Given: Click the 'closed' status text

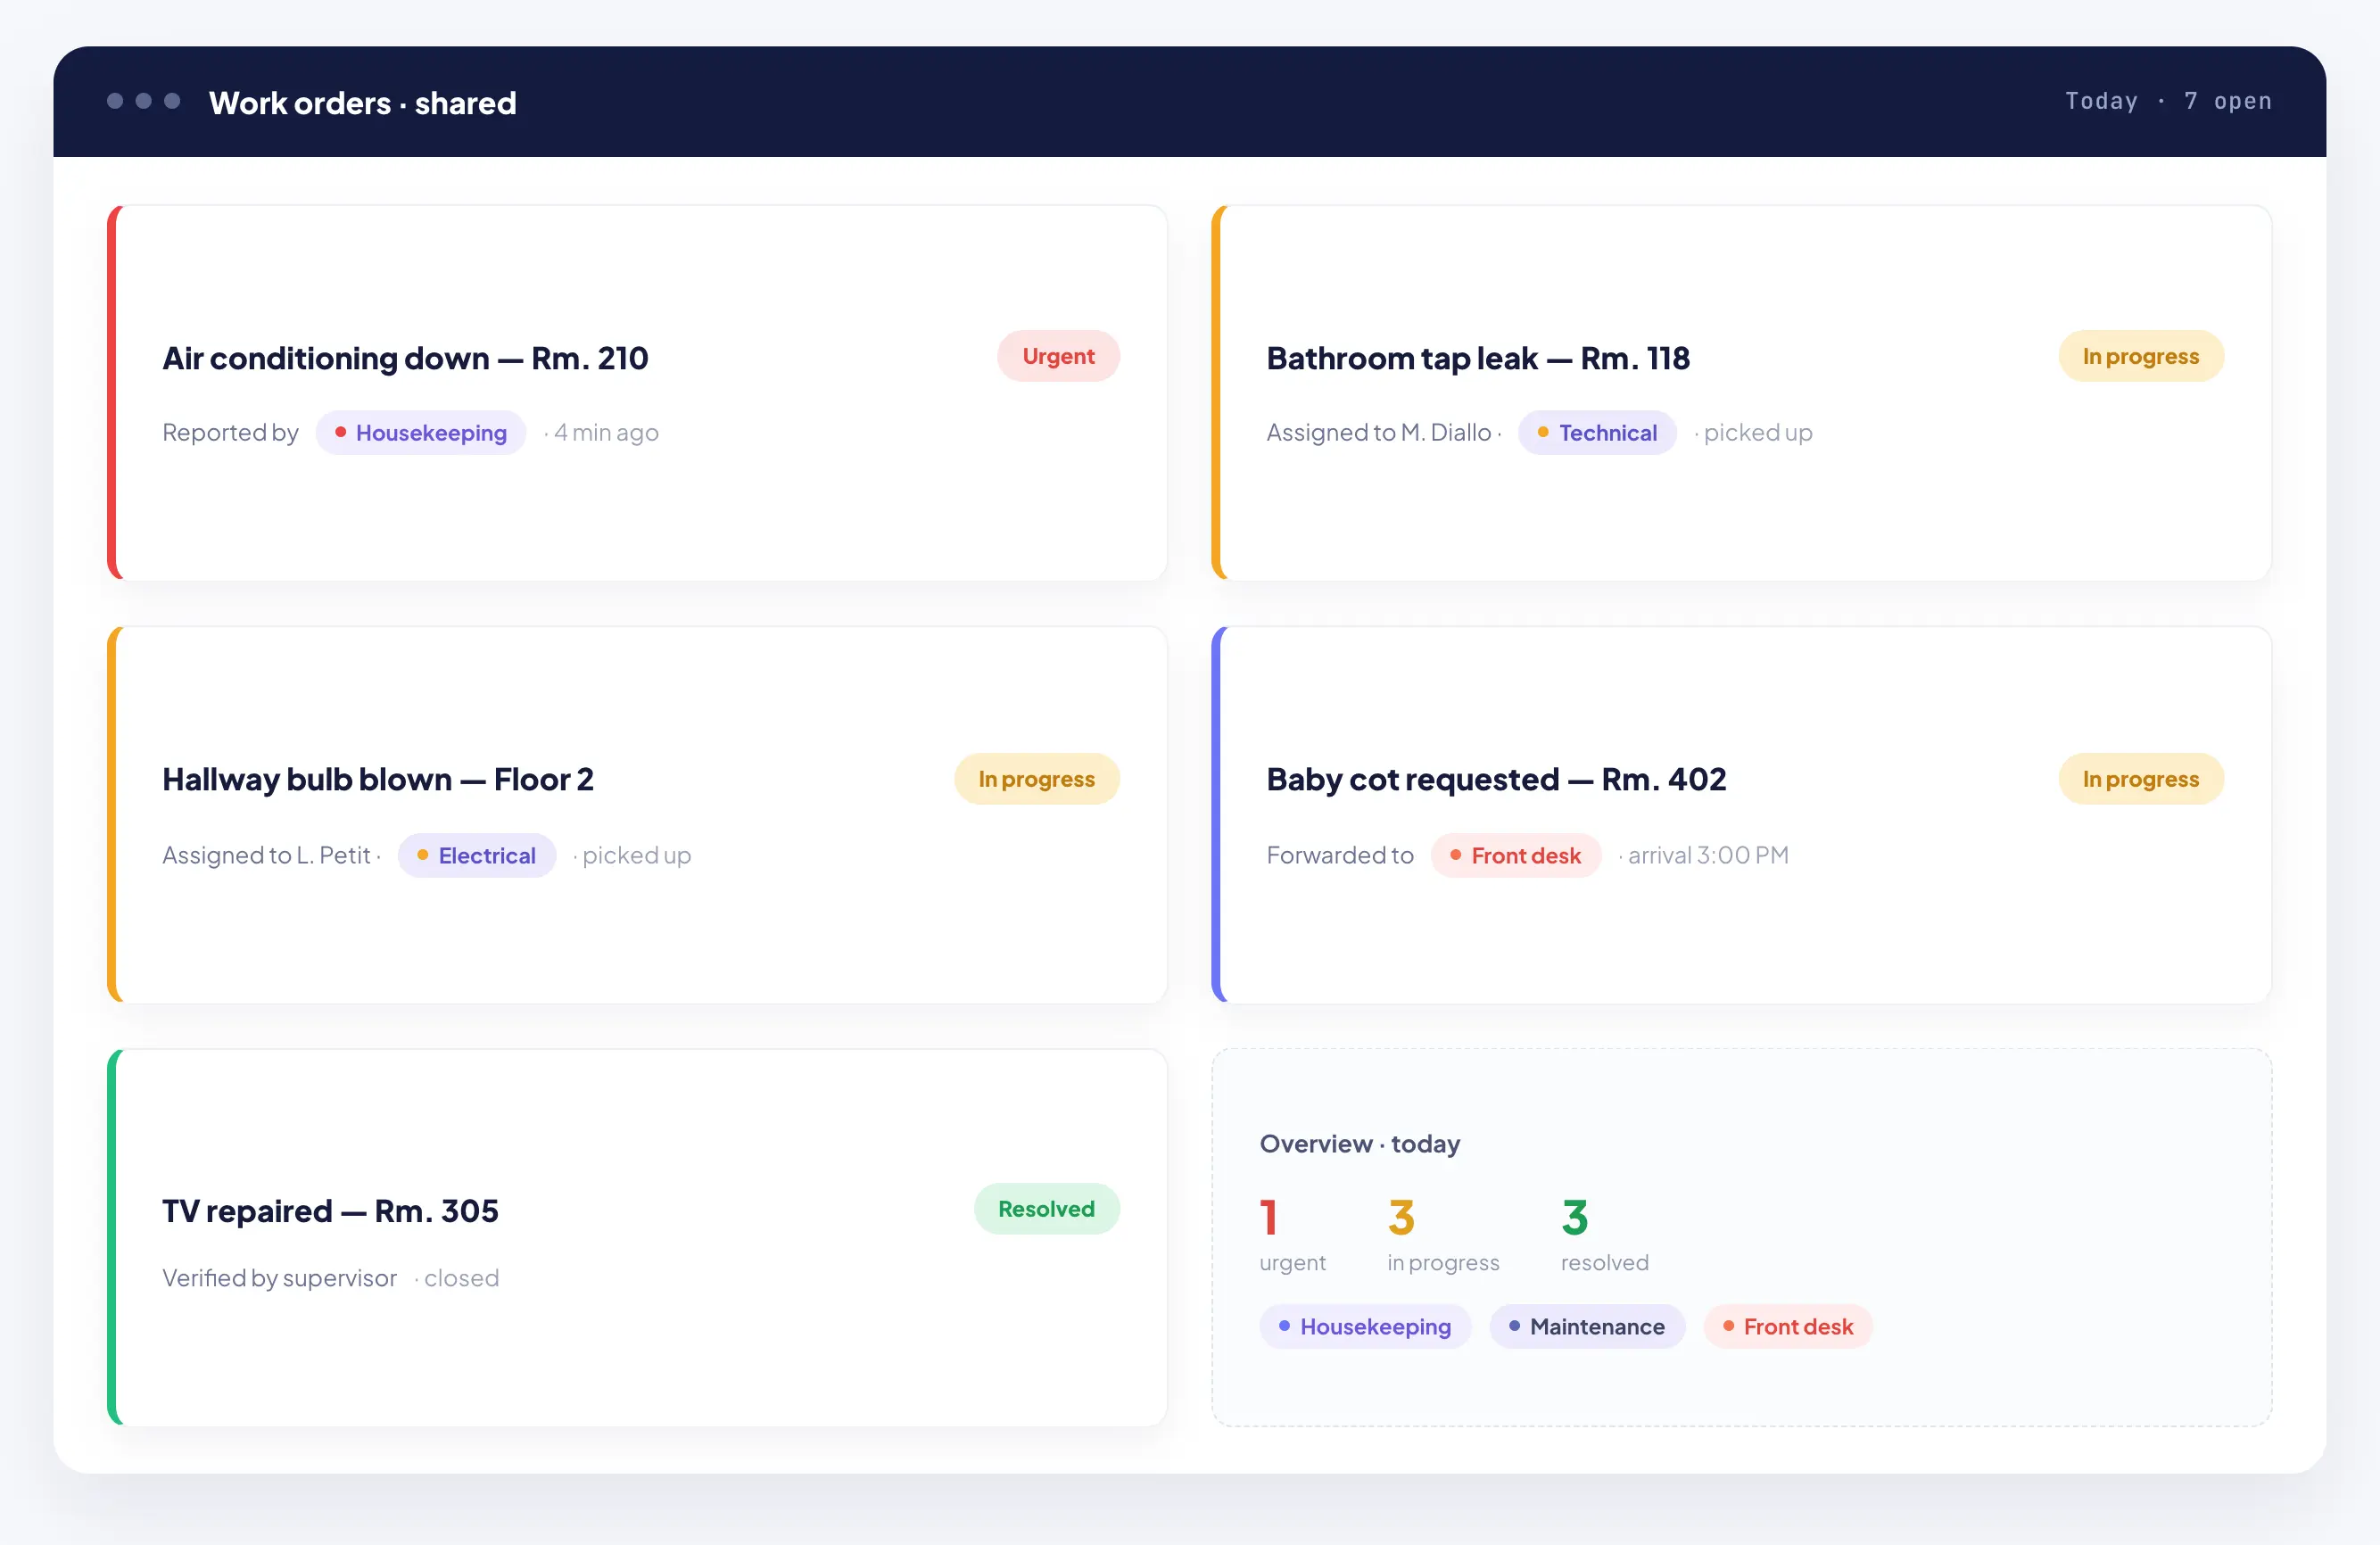Looking at the screenshot, I should (461, 1279).
